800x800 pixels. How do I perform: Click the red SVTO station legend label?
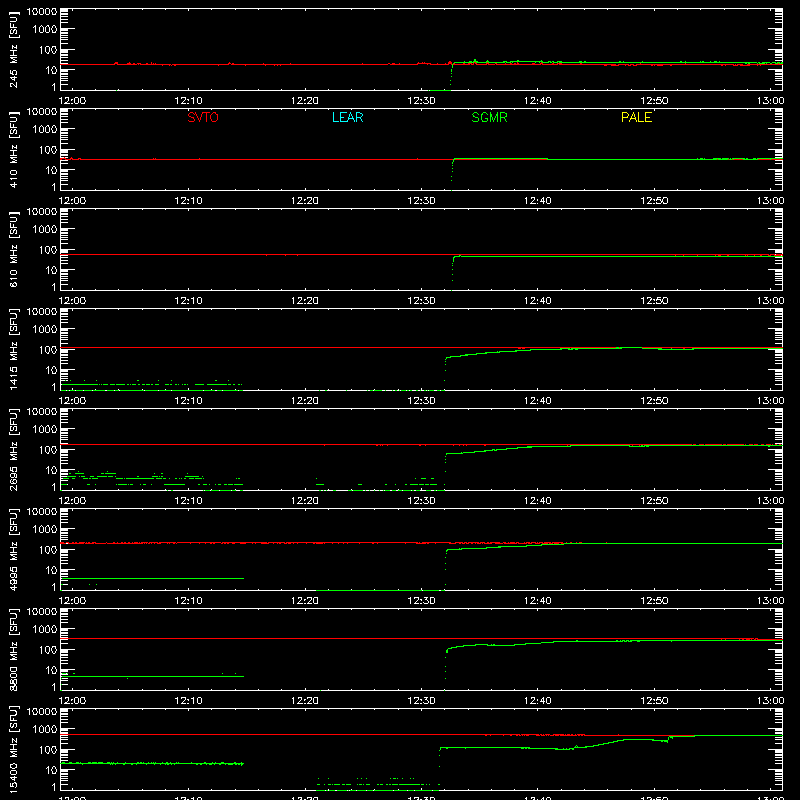[203, 117]
